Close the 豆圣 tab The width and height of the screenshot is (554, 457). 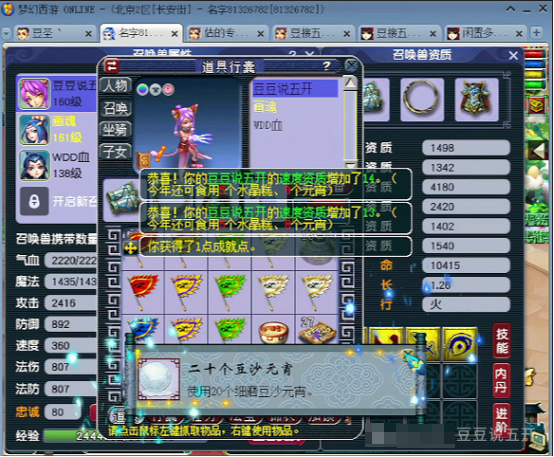click(89, 34)
